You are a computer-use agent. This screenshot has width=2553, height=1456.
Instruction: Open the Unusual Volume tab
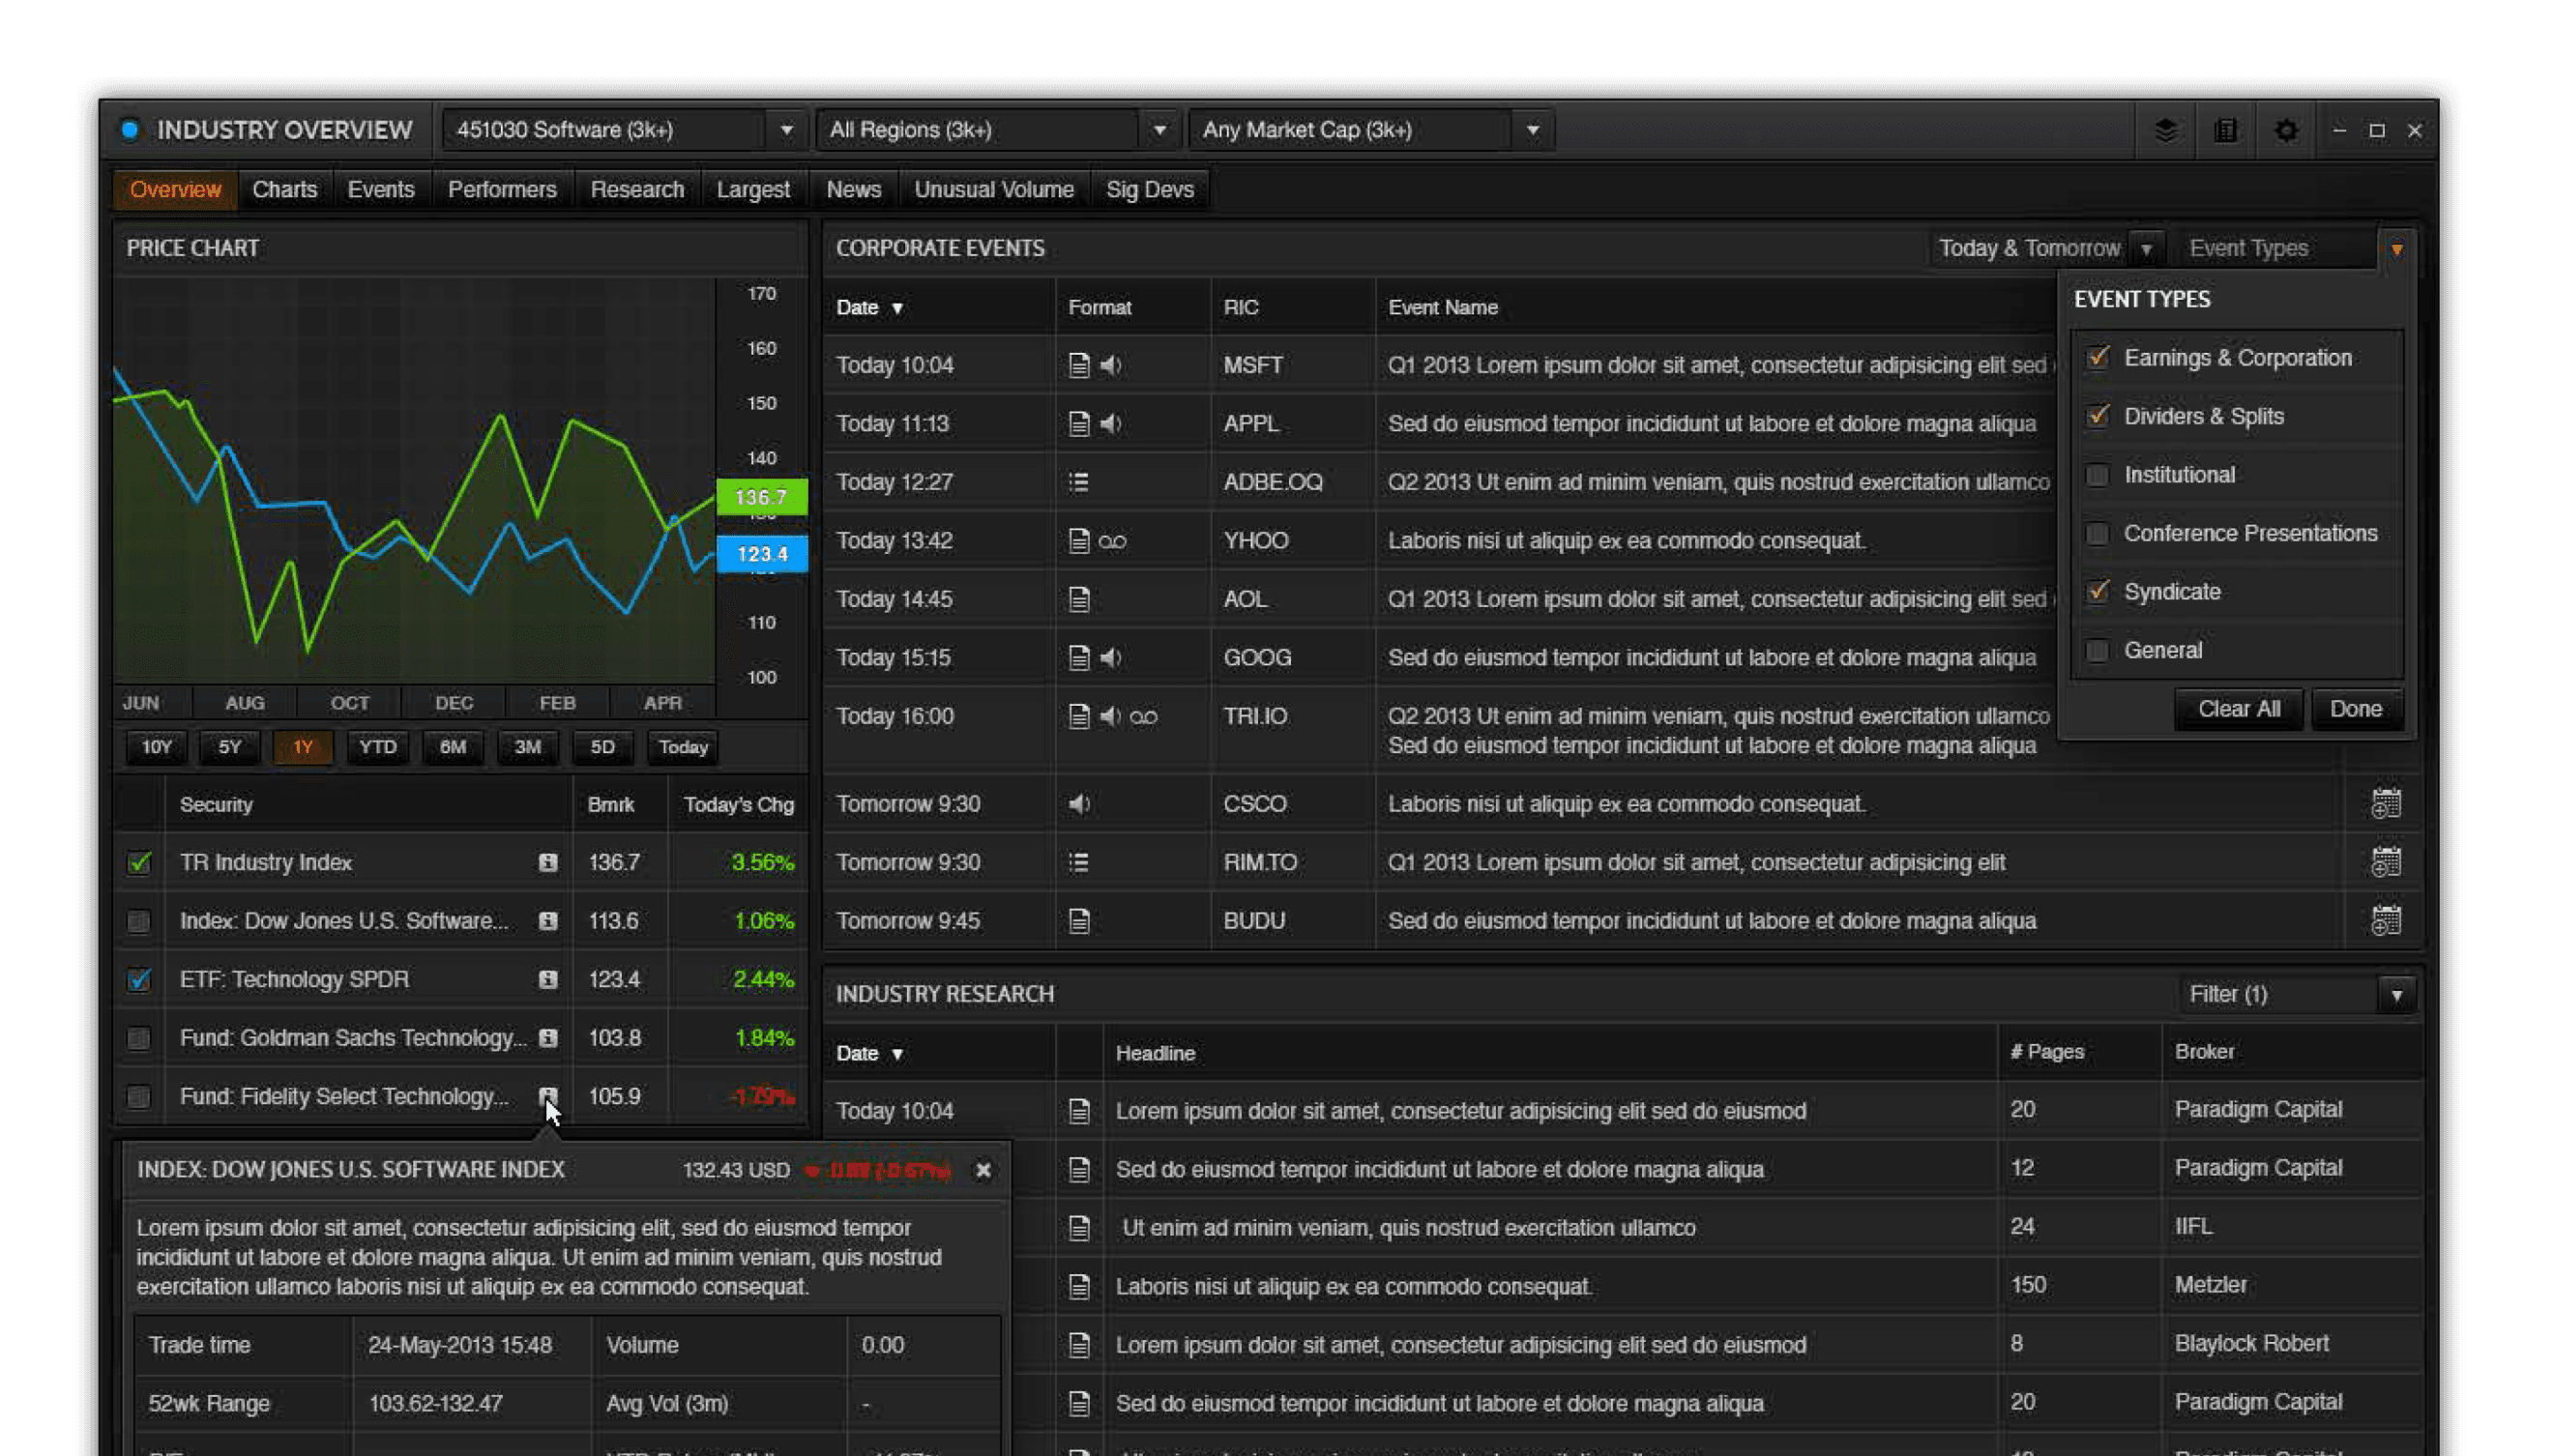993,190
